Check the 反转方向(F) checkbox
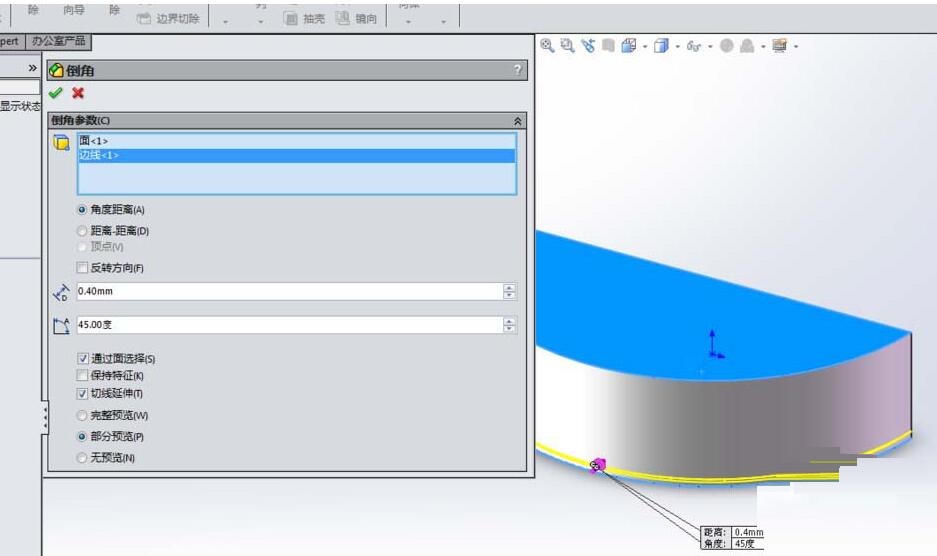This screenshot has width=937, height=556. tap(82, 267)
